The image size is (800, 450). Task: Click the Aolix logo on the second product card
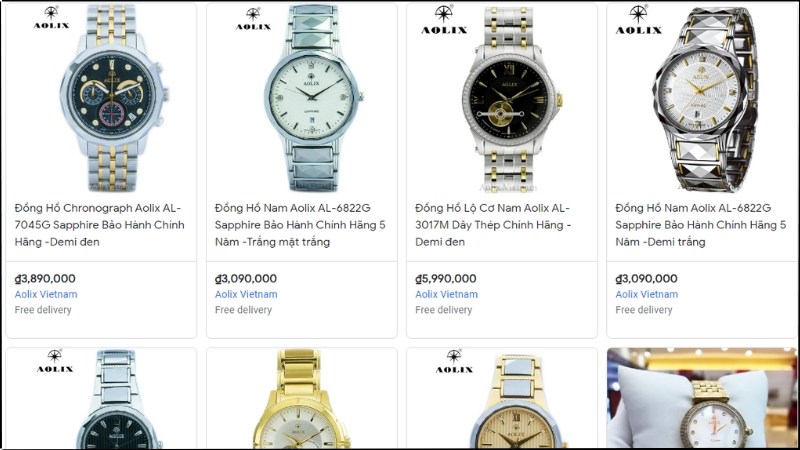click(x=253, y=19)
